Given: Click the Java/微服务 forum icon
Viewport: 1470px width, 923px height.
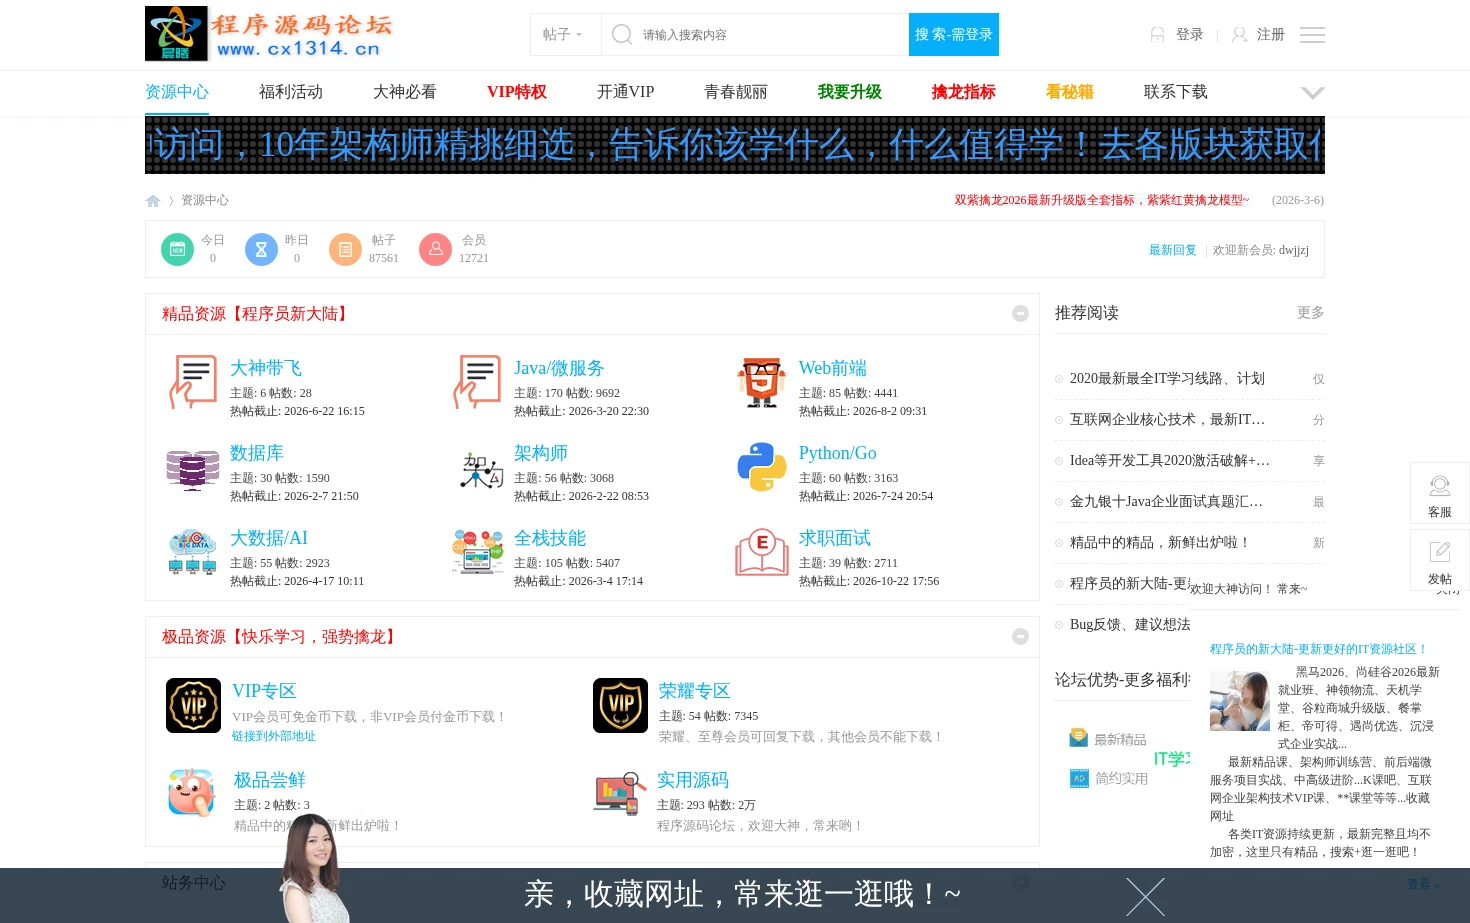Looking at the screenshot, I should click(477, 382).
